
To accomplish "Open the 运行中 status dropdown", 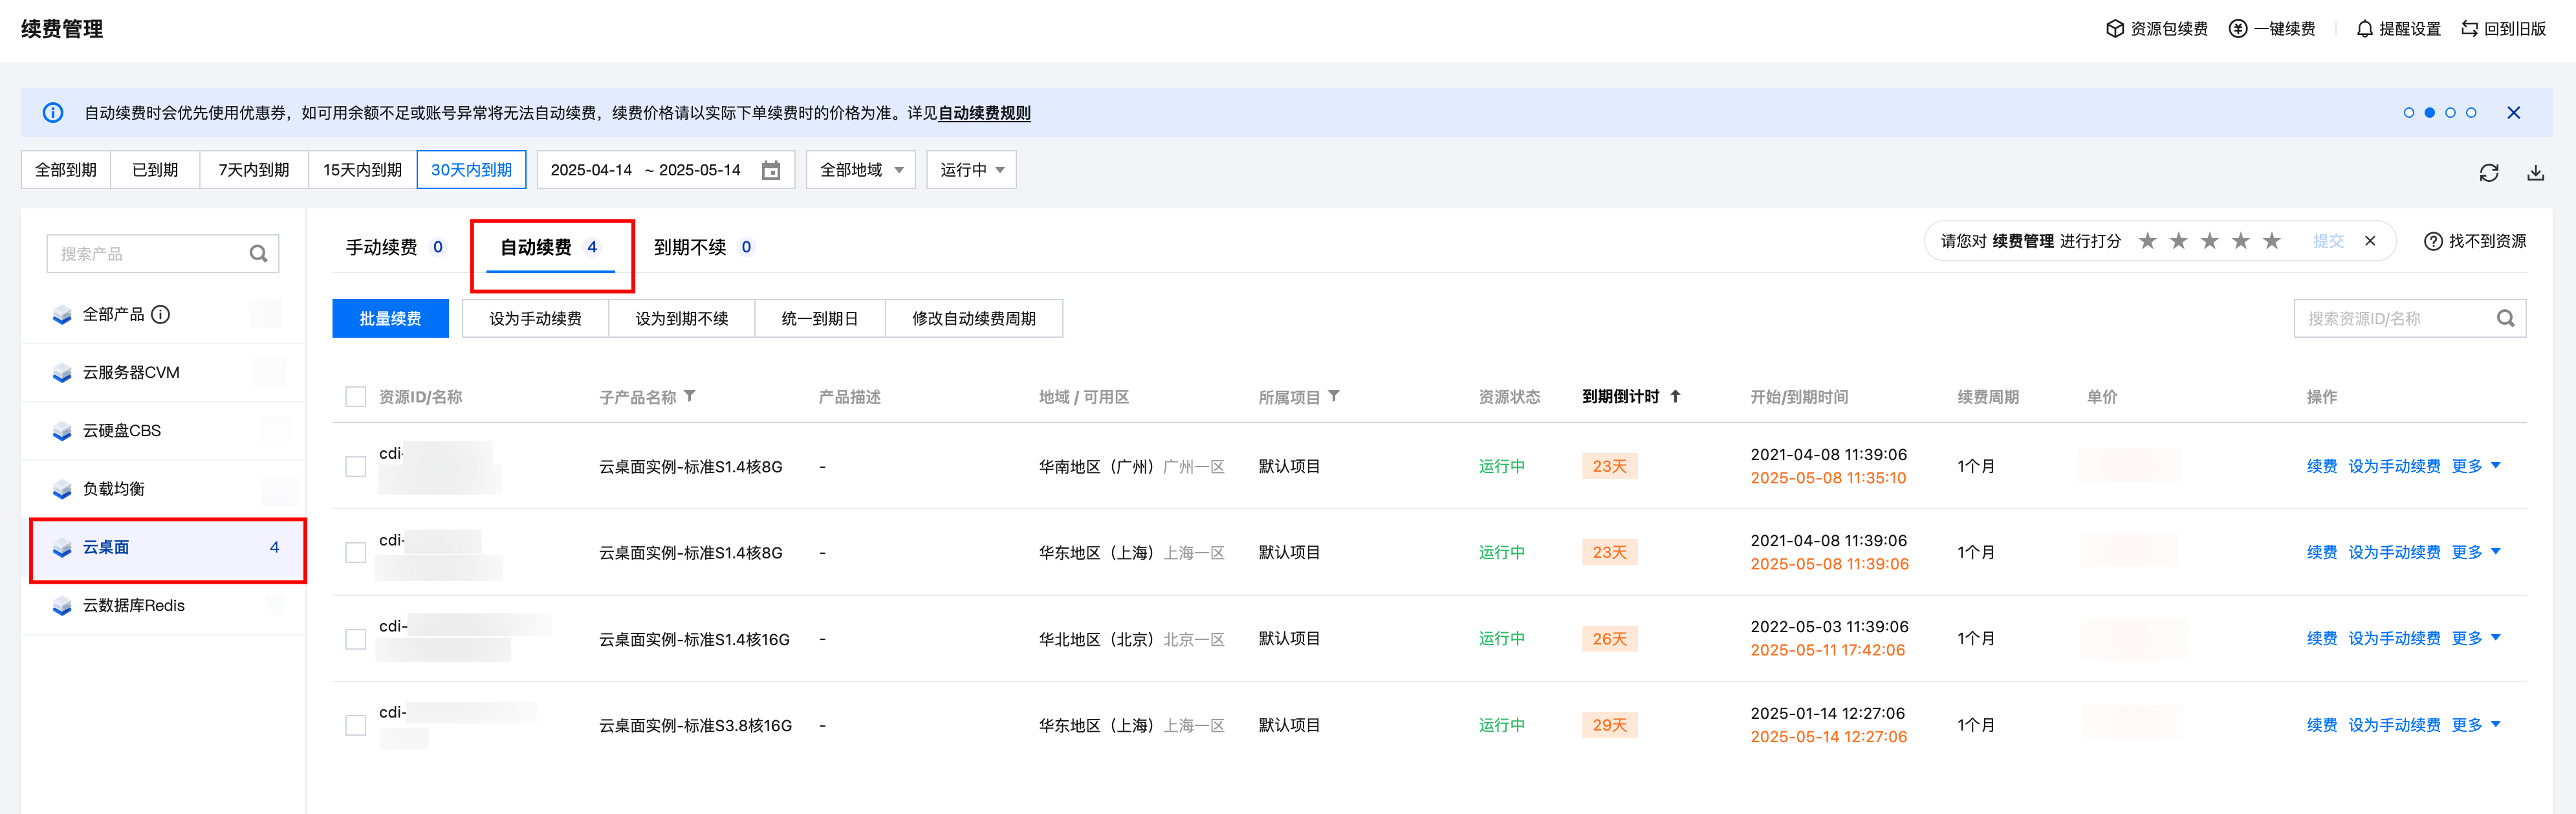I will pos(972,170).
